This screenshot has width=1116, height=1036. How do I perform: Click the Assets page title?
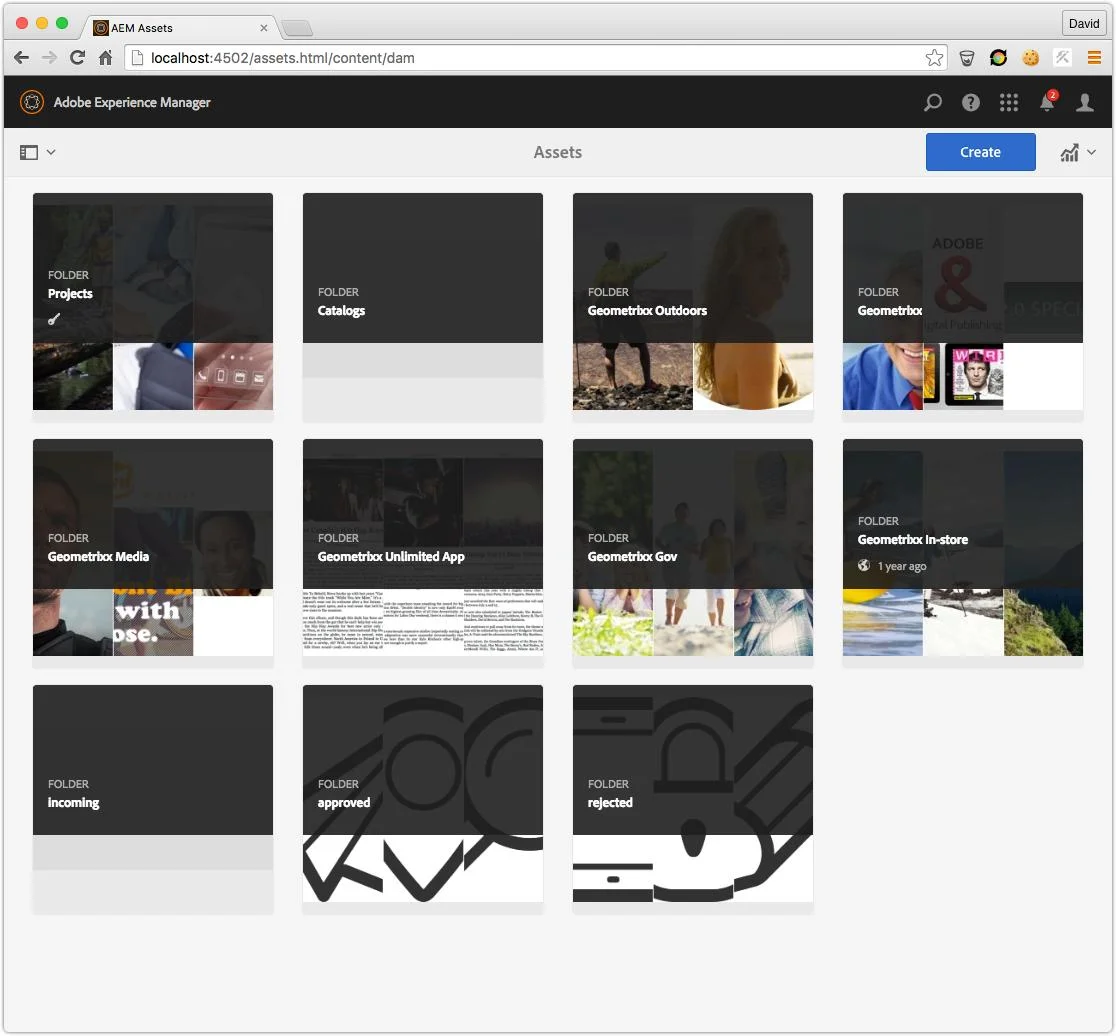558,152
